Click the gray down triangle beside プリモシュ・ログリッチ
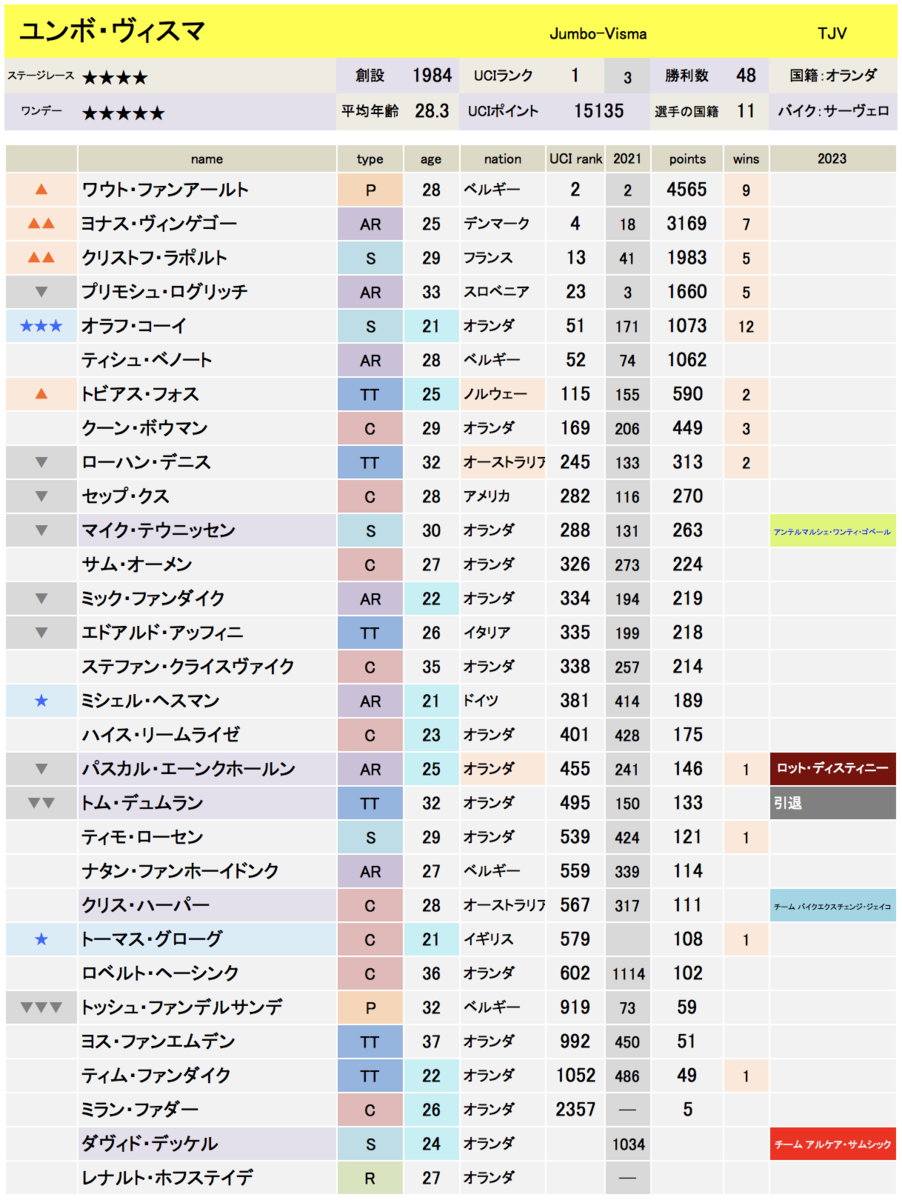902x1200 pixels. (x=41, y=292)
